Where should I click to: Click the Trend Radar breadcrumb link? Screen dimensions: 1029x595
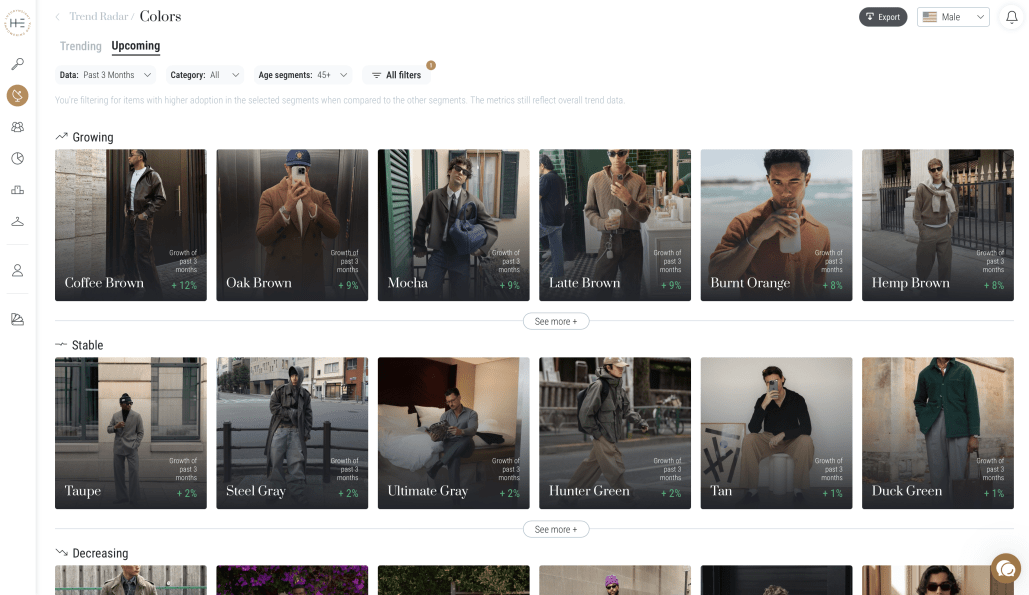point(99,16)
